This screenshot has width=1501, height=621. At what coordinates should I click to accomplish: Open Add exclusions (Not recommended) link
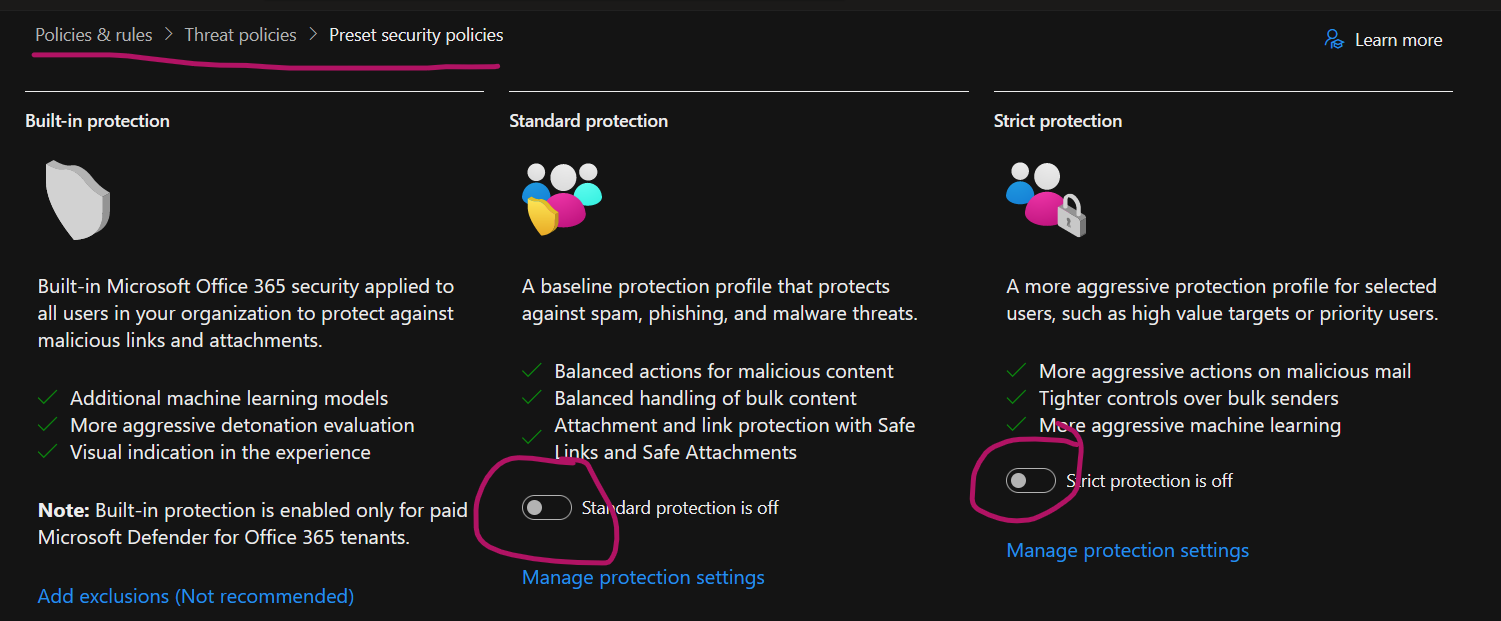click(x=196, y=596)
